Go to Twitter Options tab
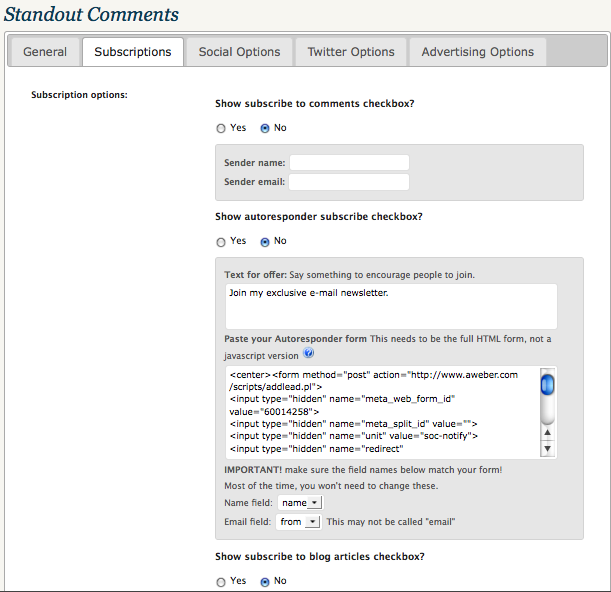 (x=351, y=52)
